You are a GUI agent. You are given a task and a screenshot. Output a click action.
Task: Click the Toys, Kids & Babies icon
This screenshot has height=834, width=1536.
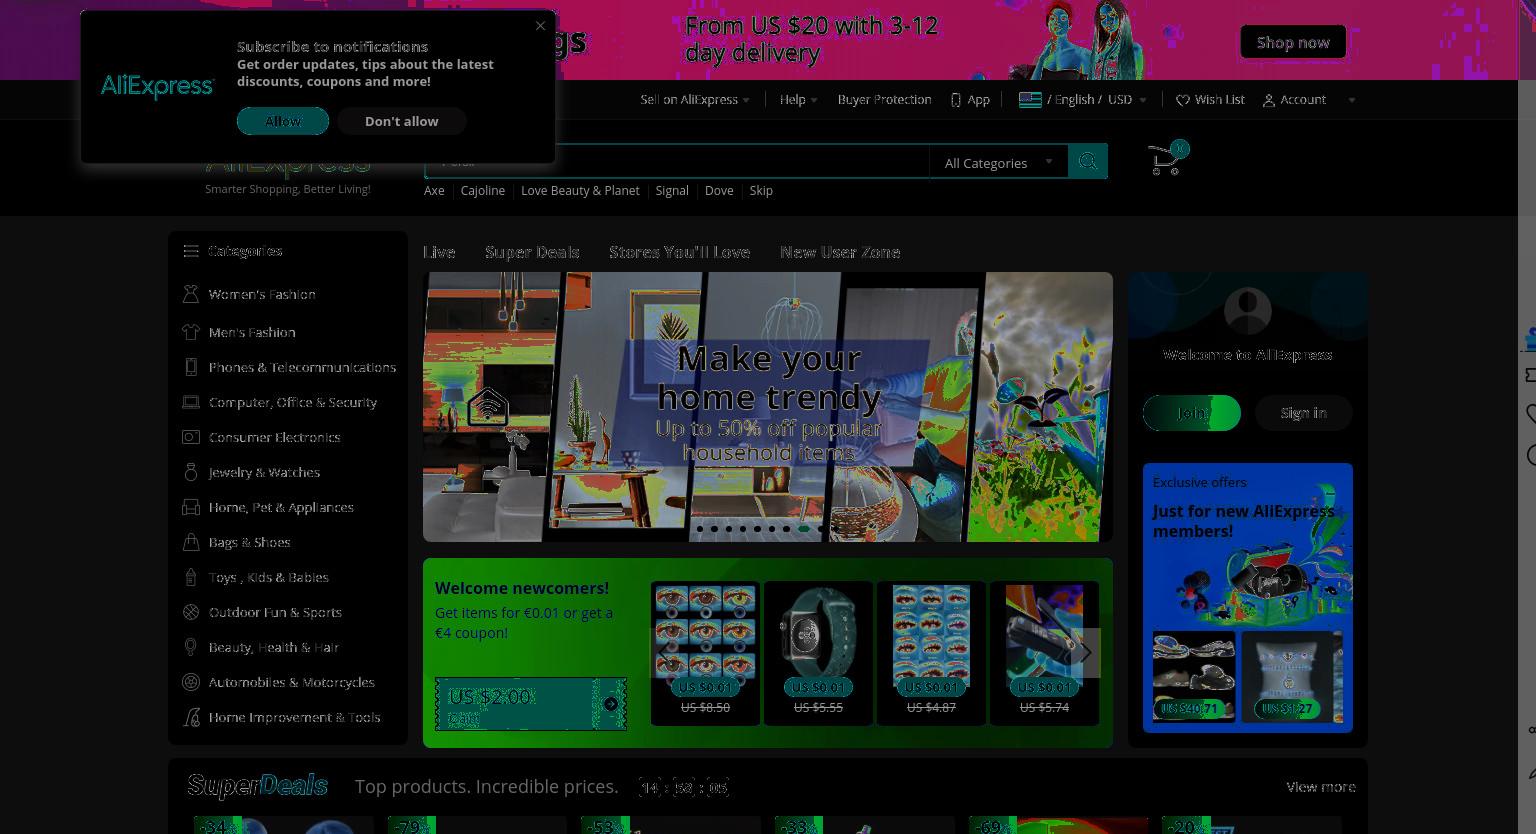coord(191,577)
